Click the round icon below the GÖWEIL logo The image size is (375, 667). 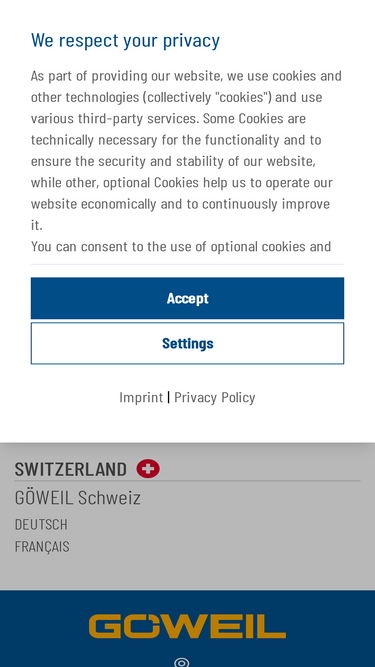[182, 662]
